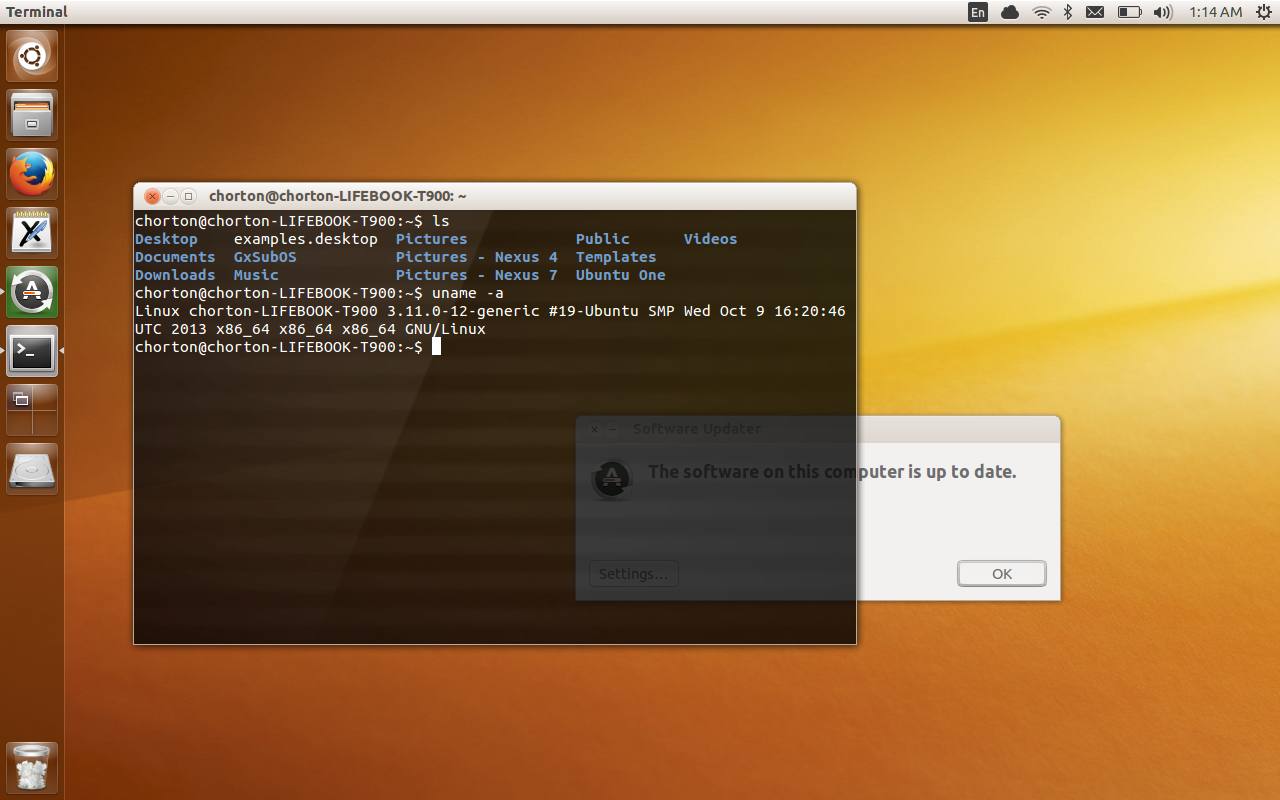Minimize the Software Updater dialog
Image resolution: width=1280 pixels, height=800 pixels.
point(612,429)
